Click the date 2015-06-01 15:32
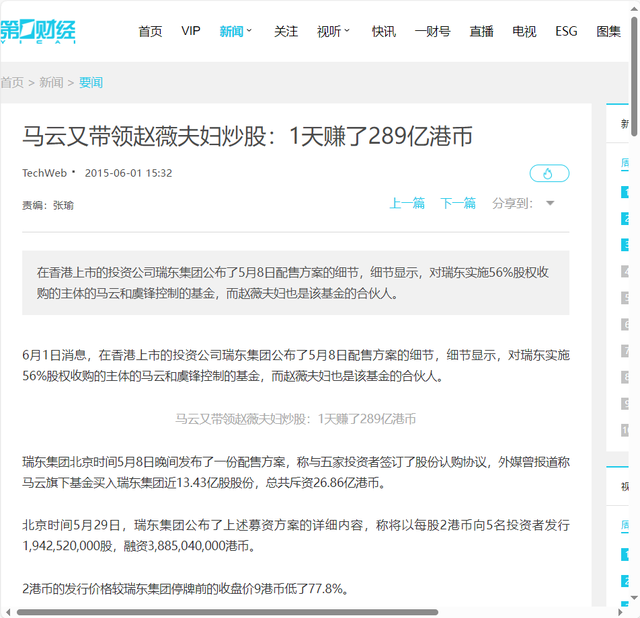The width and height of the screenshot is (640, 618). coord(128,173)
